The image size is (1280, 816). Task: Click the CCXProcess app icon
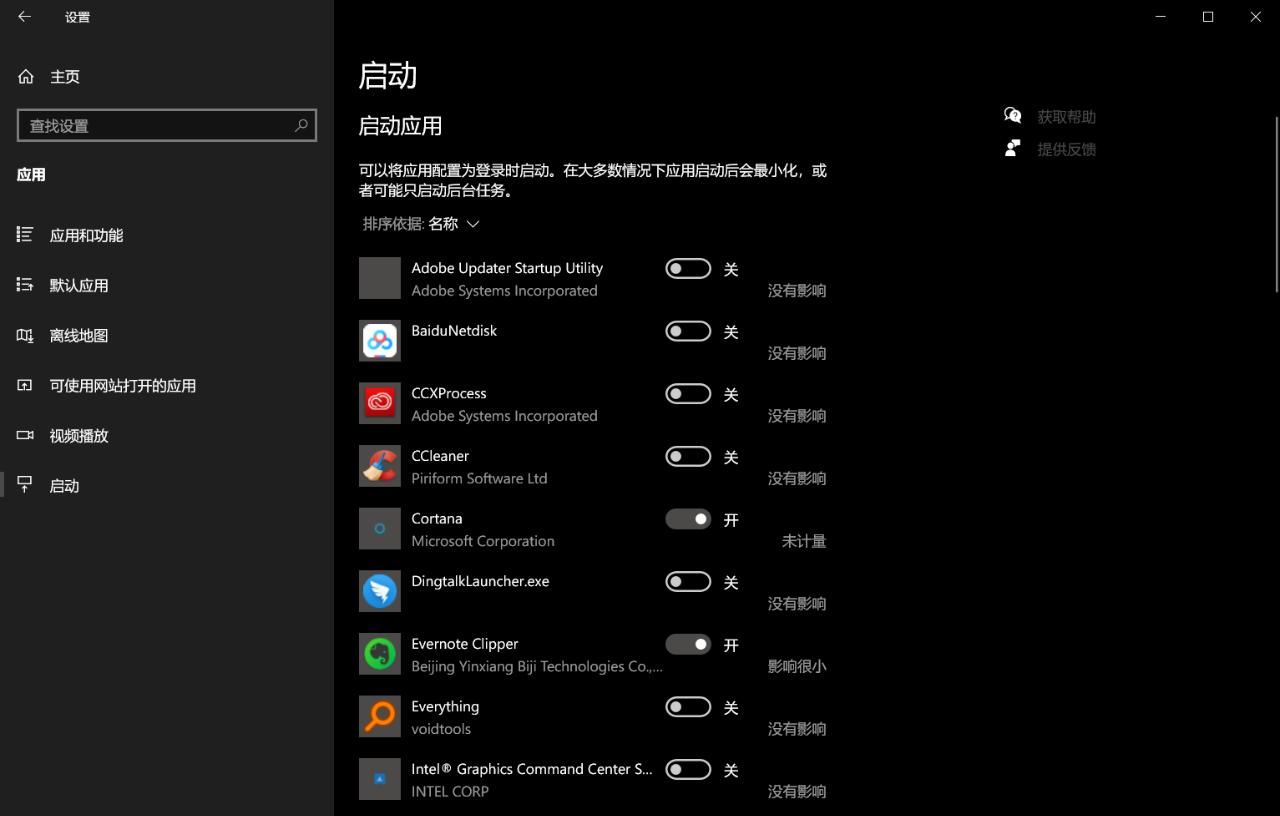[379, 403]
